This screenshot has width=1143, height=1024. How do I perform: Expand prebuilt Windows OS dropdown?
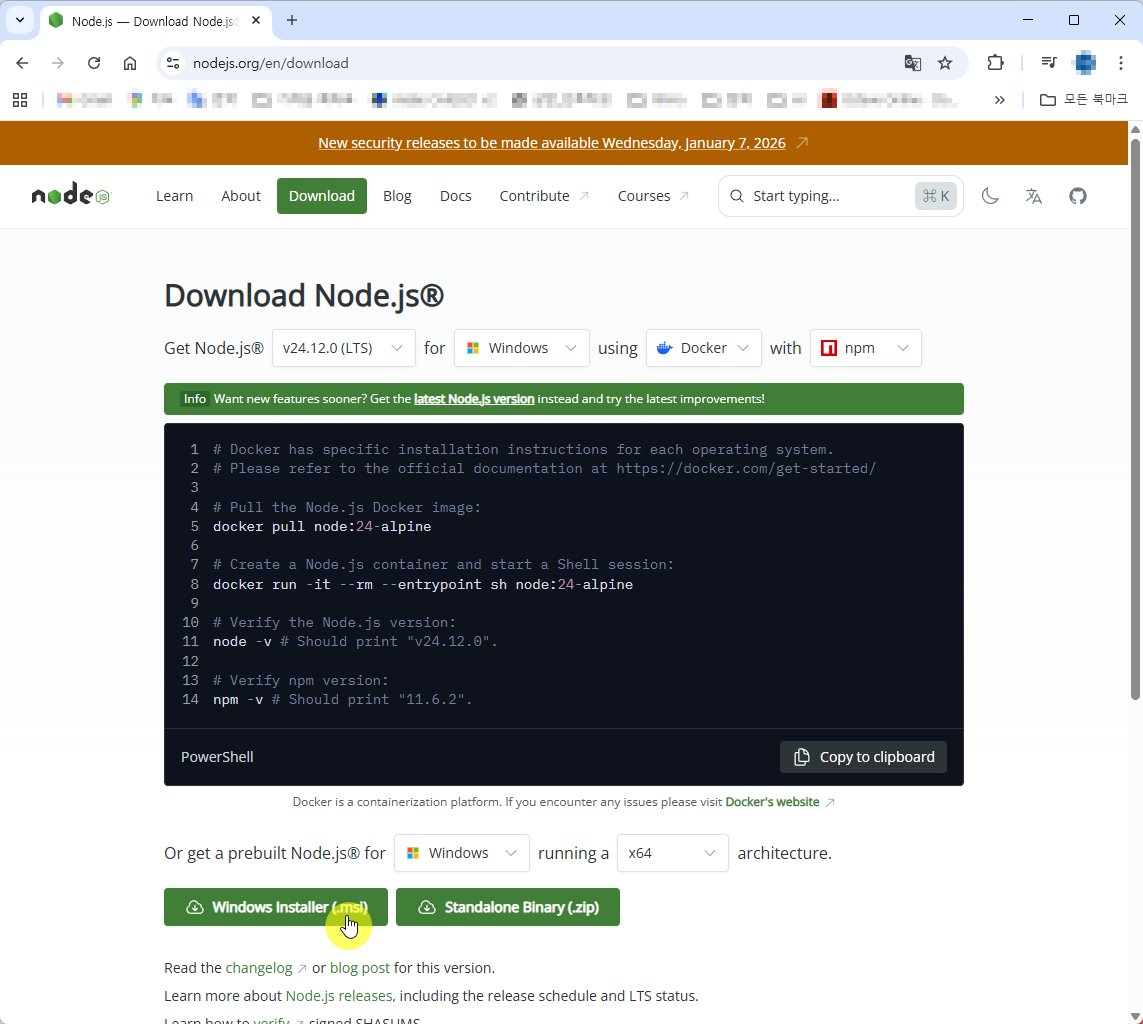pyautogui.click(x=461, y=853)
